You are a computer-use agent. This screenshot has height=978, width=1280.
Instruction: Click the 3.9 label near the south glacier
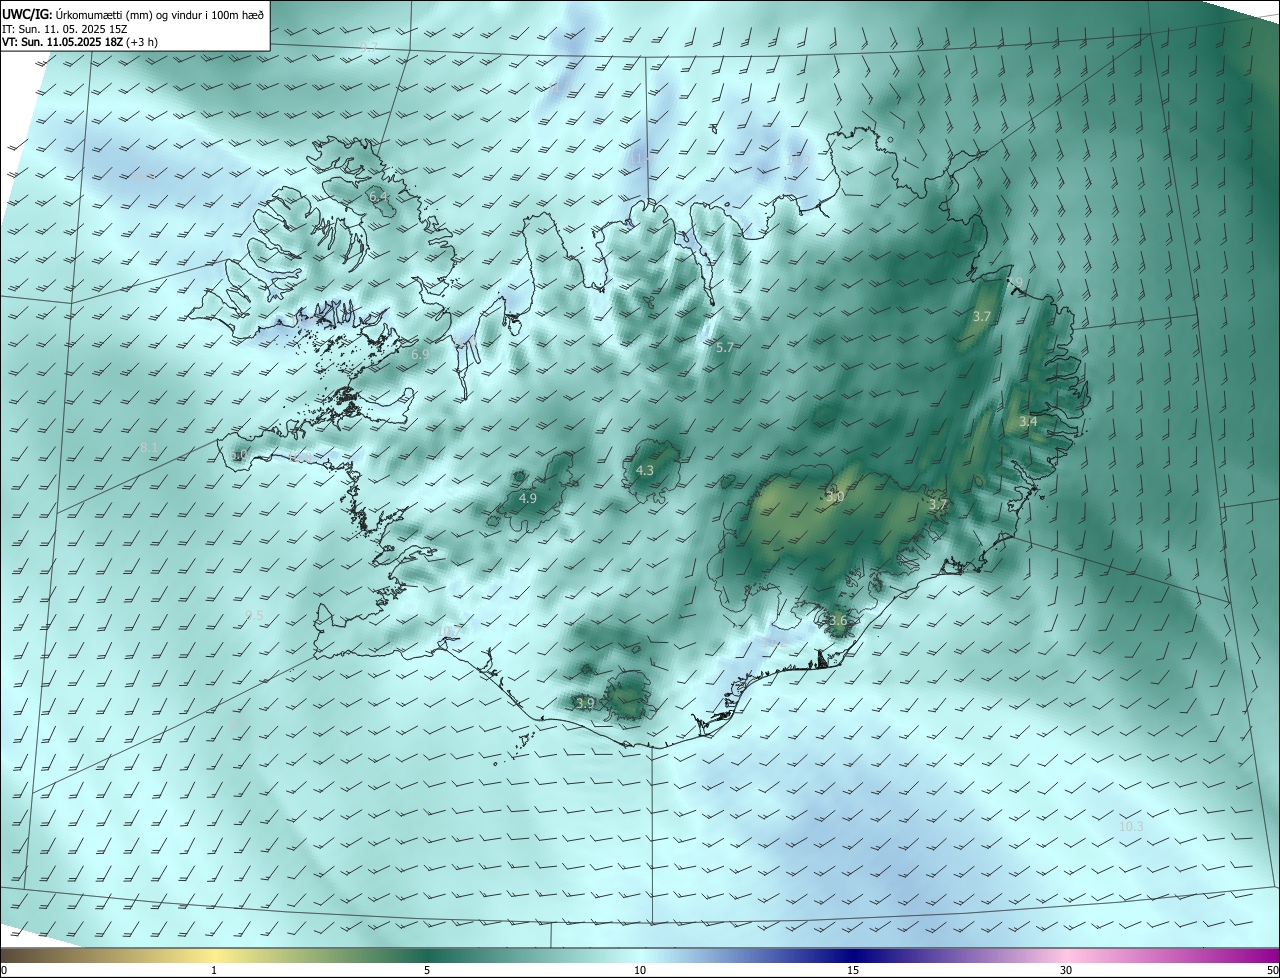586,703
